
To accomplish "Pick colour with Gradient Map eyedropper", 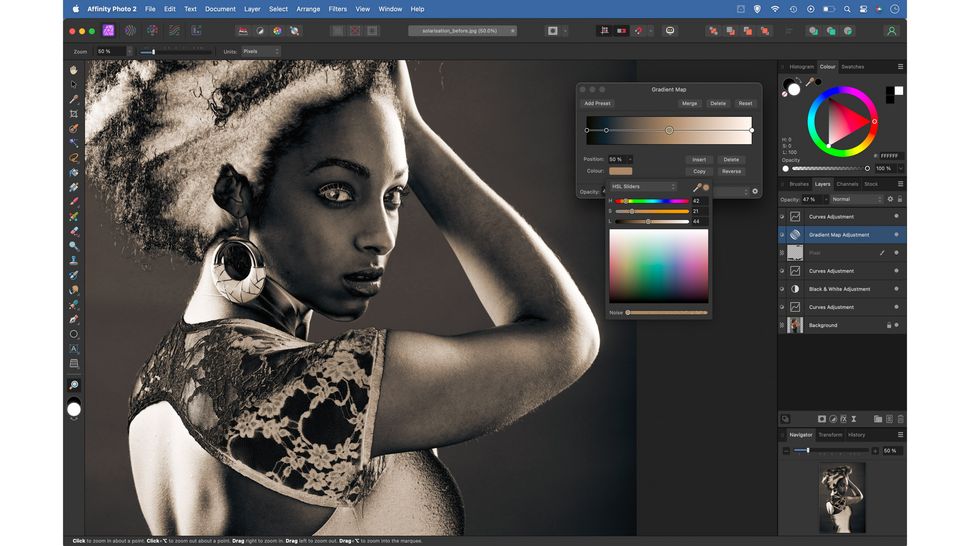I will tap(697, 187).
